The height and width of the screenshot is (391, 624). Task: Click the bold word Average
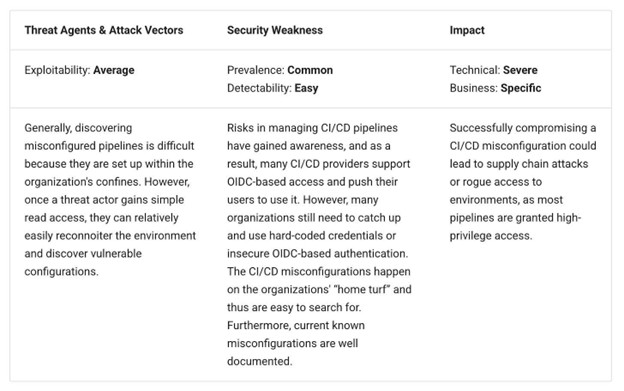pos(114,70)
